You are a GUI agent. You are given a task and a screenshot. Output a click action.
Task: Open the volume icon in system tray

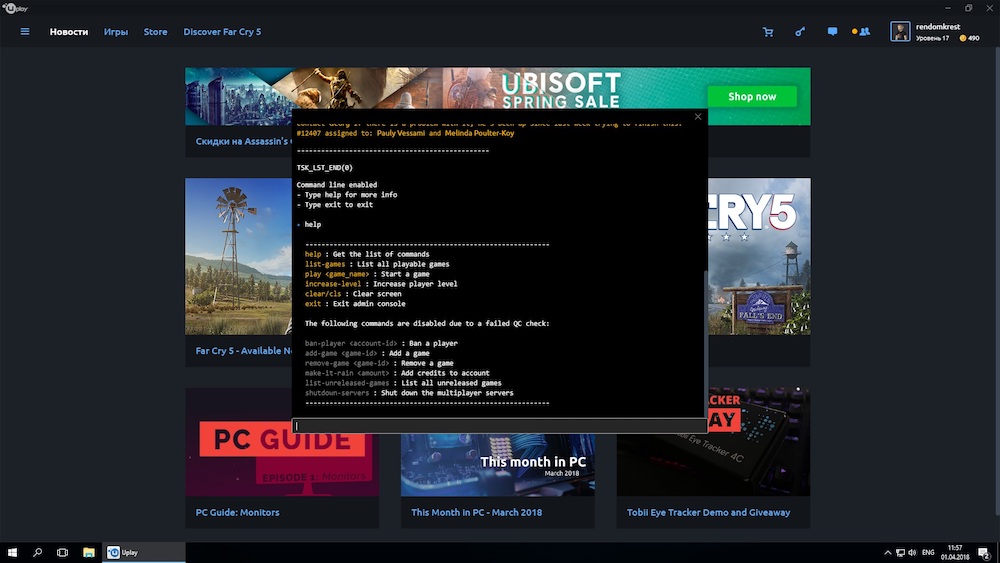pyautogui.click(x=912, y=553)
